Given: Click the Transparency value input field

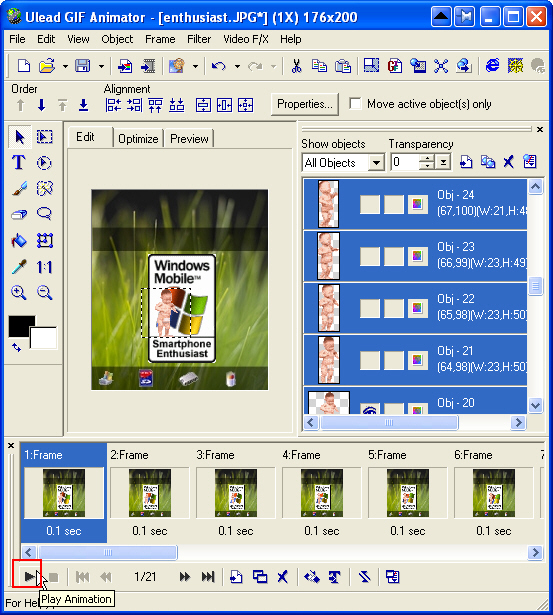Looking at the screenshot, I should (405, 162).
